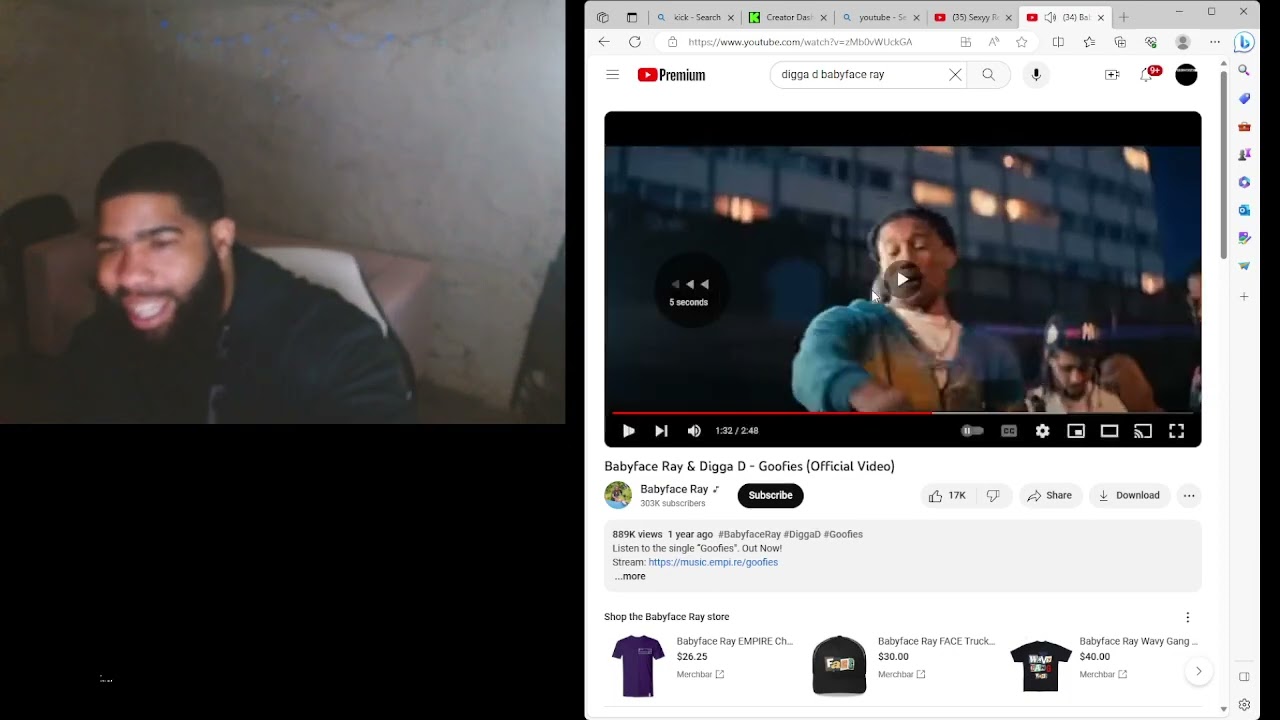This screenshot has height=720, width=1280.
Task: Open Read aloud icon in address bar
Action: click(x=993, y=42)
